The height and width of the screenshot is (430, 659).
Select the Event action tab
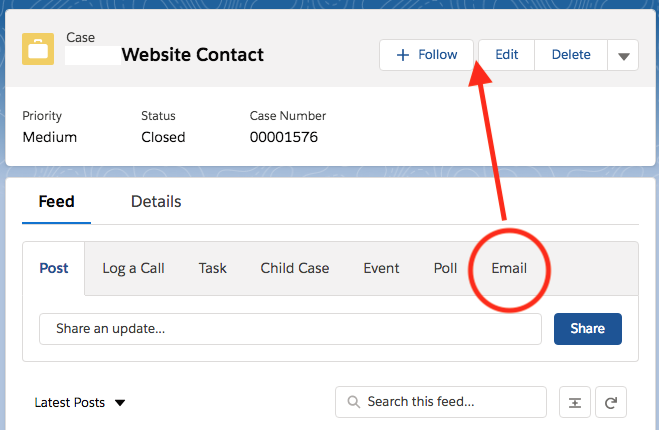(381, 268)
